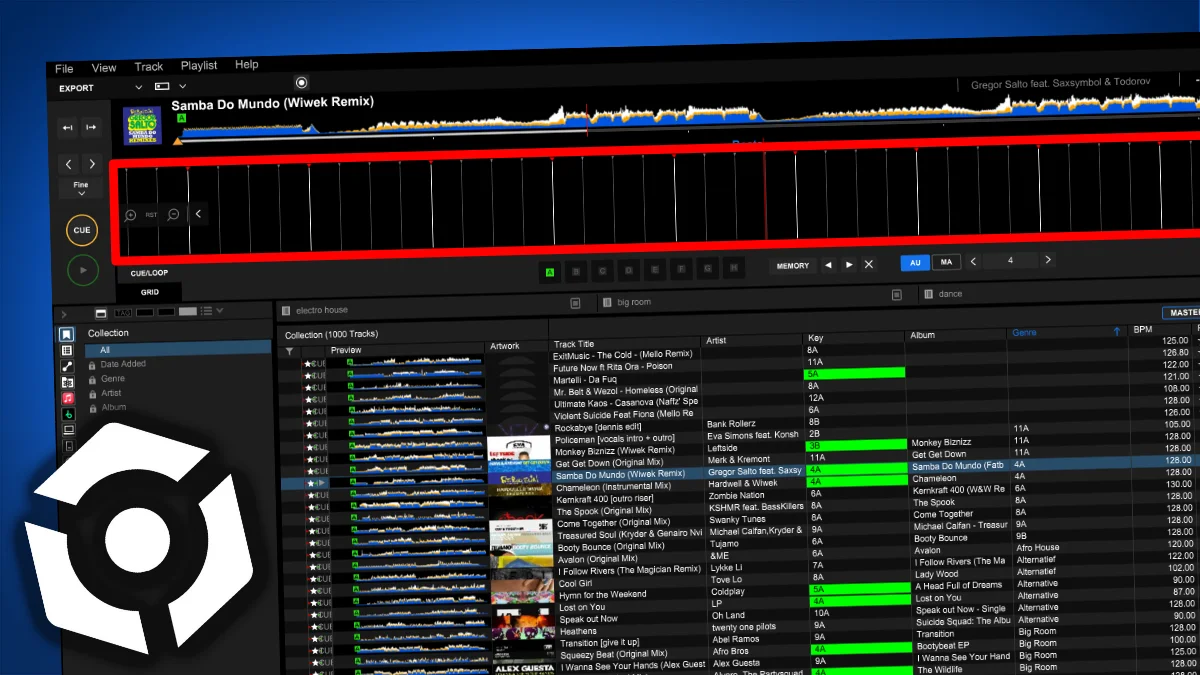Toggle the browser window layout icon
This screenshot has height=675, width=1200.
[x=100, y=313]
